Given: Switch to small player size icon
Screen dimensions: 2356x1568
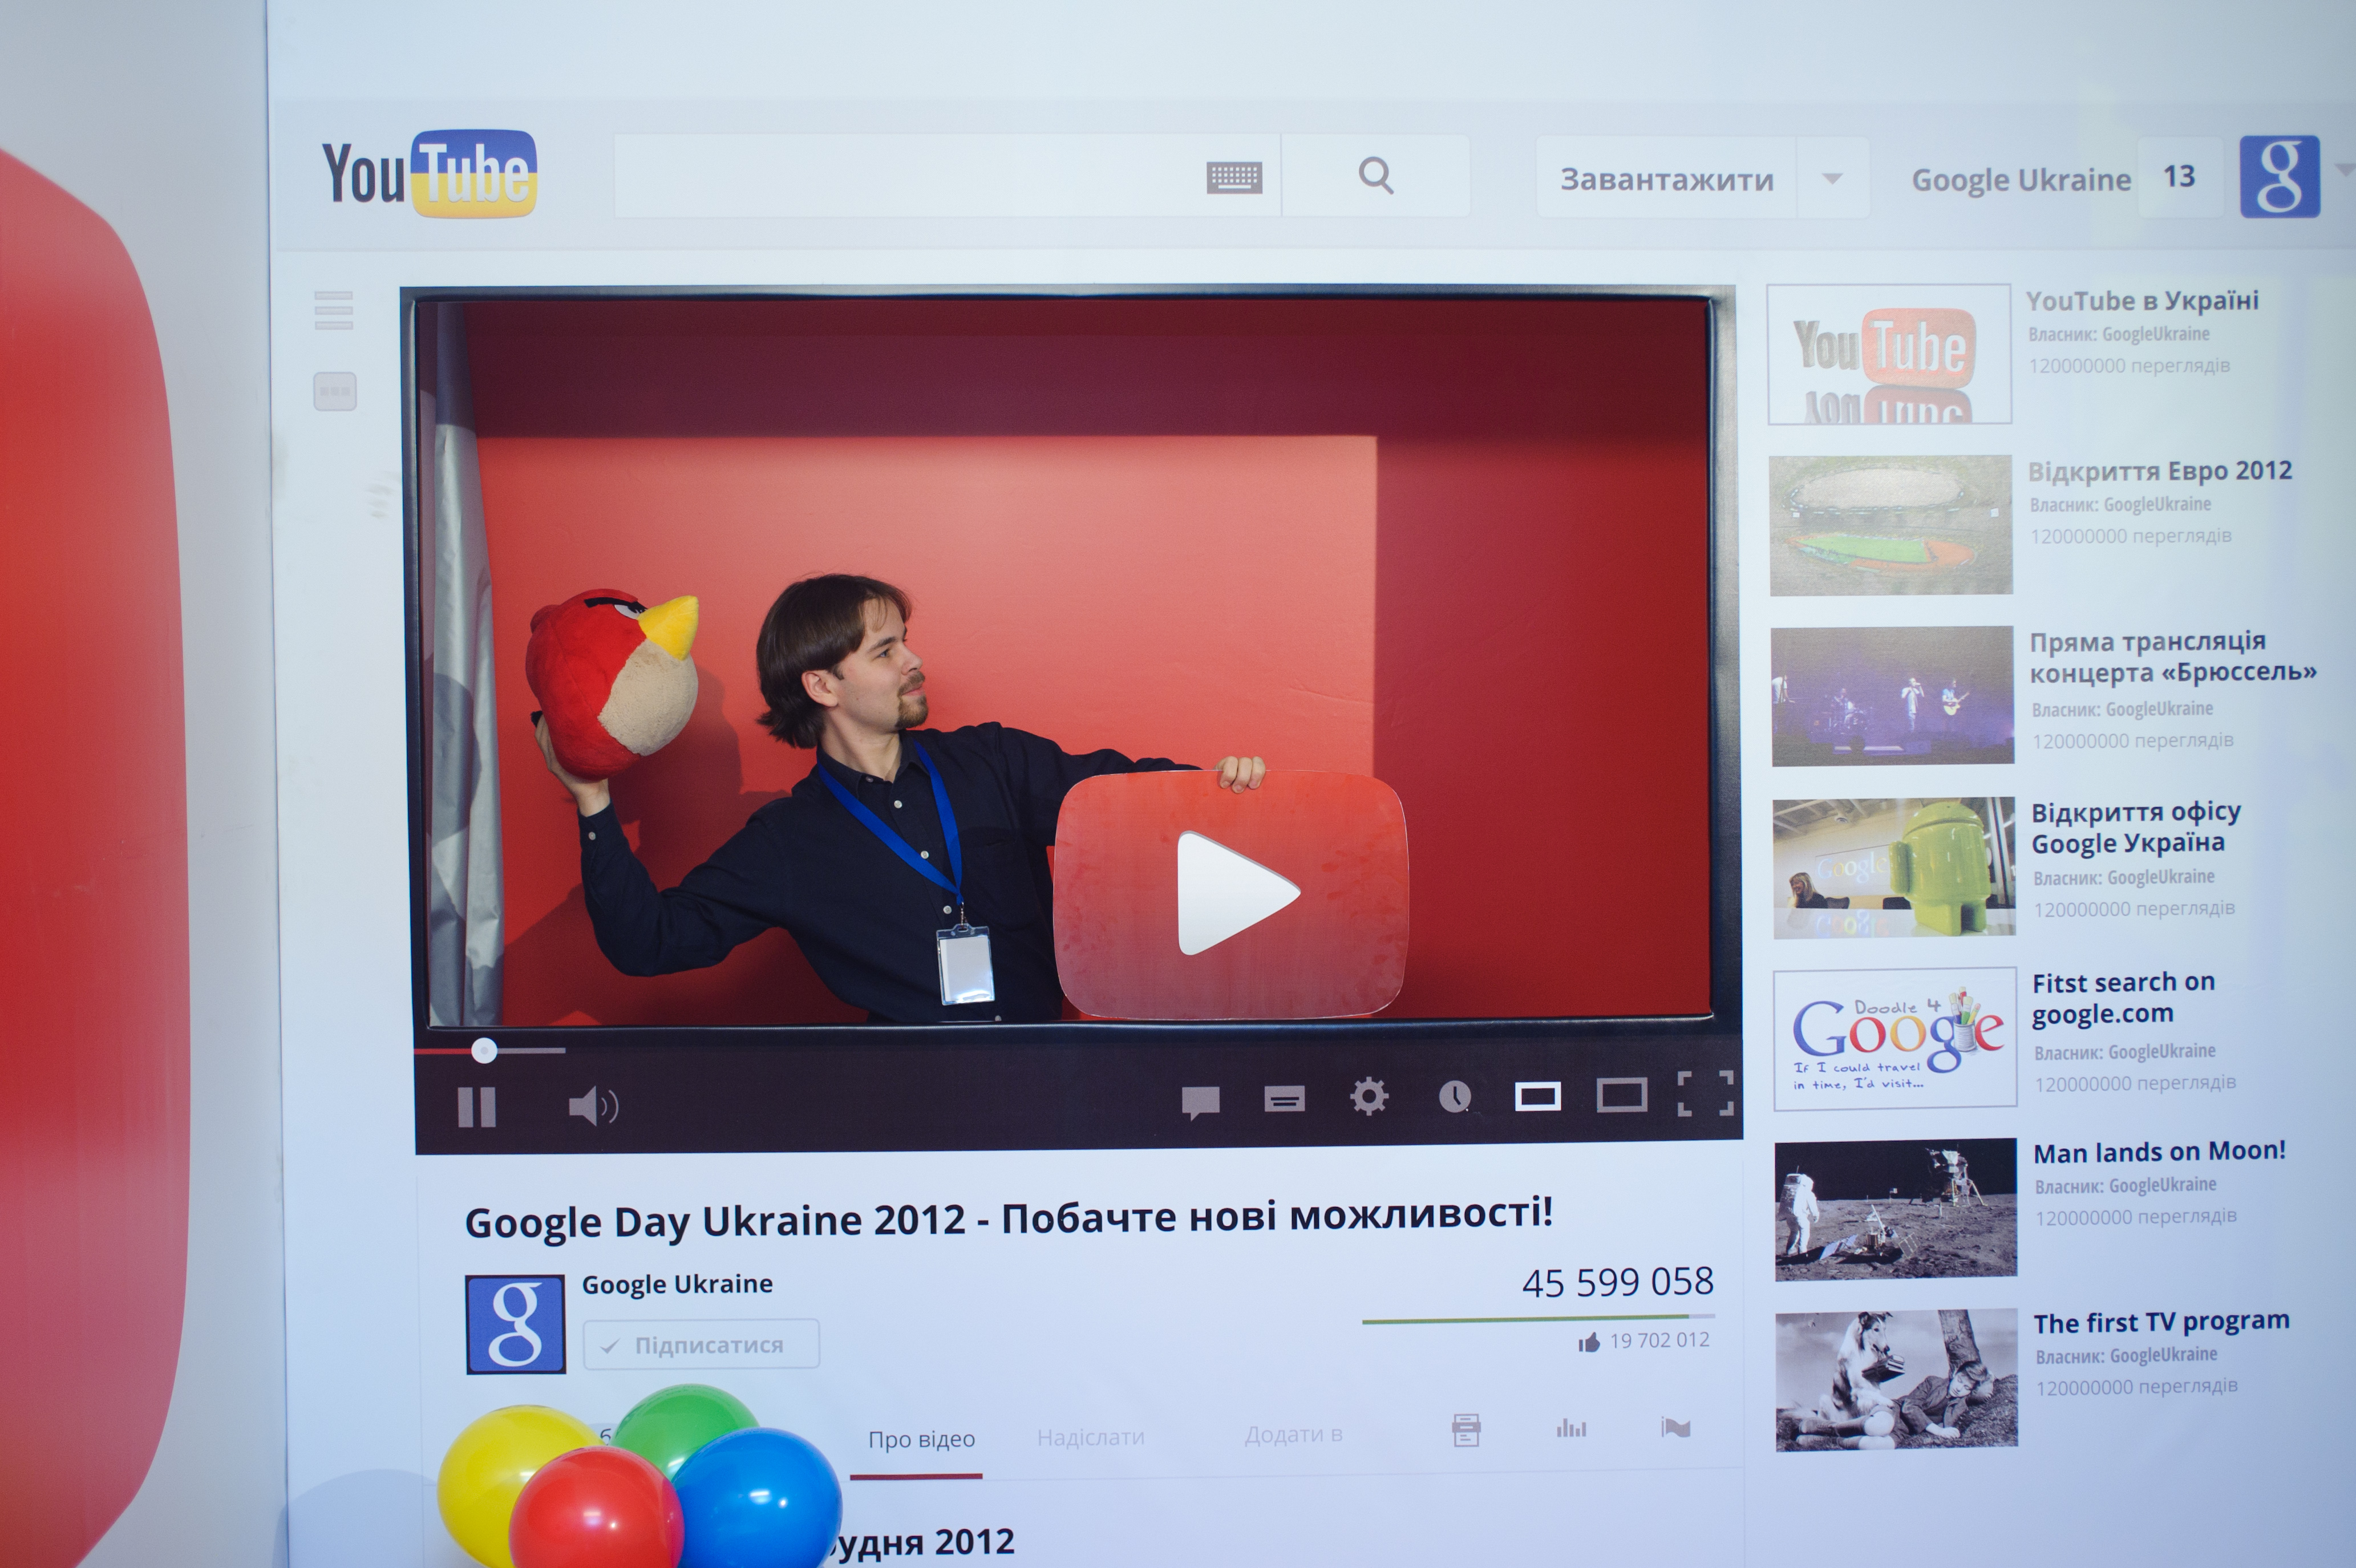Looking at the screenshot, I should pyautogui.click(x=1538, y=1097).
